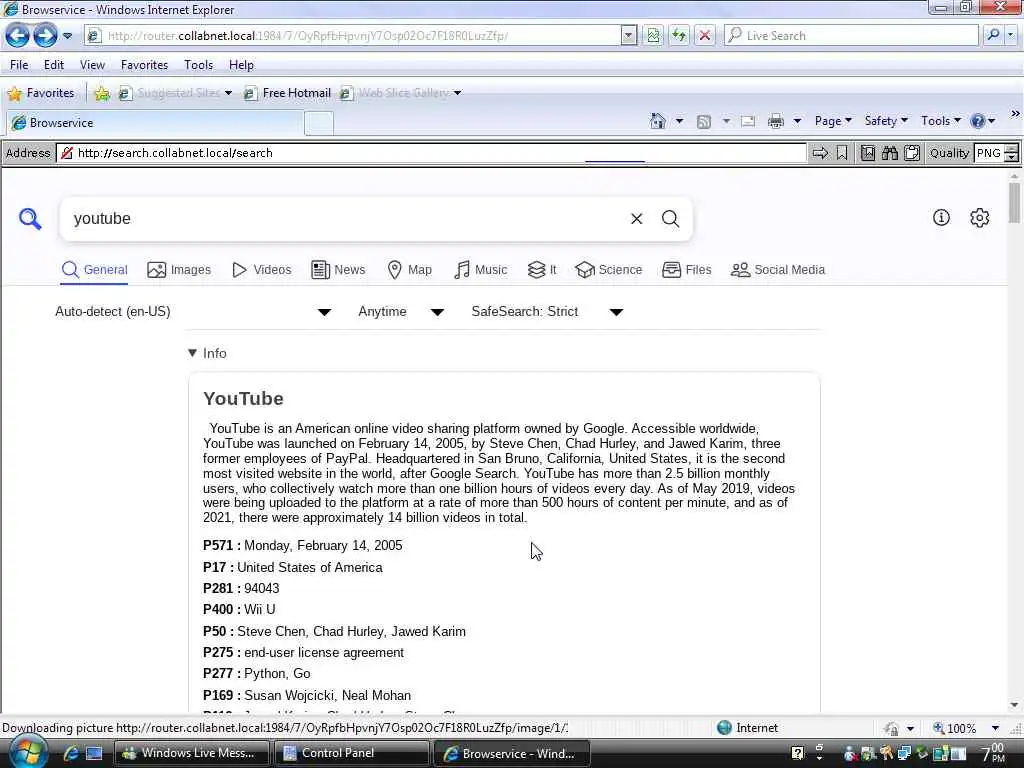Click the Compatibility View icon
The width and height of the screenshot is (1024, 768).
(x=653, y=36)
